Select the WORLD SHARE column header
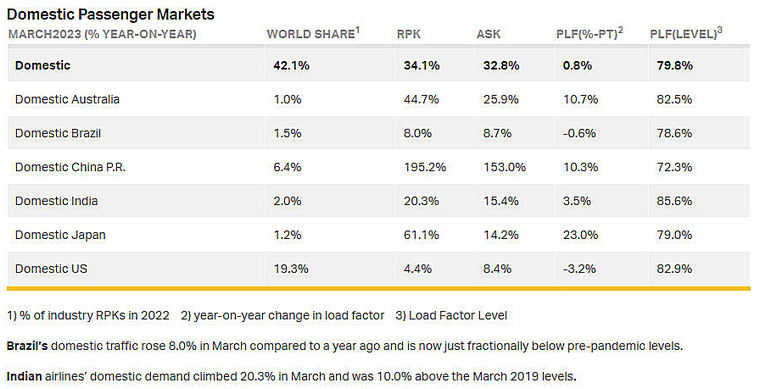The height and width of the screenshot is (389, 760). point(313,34)
